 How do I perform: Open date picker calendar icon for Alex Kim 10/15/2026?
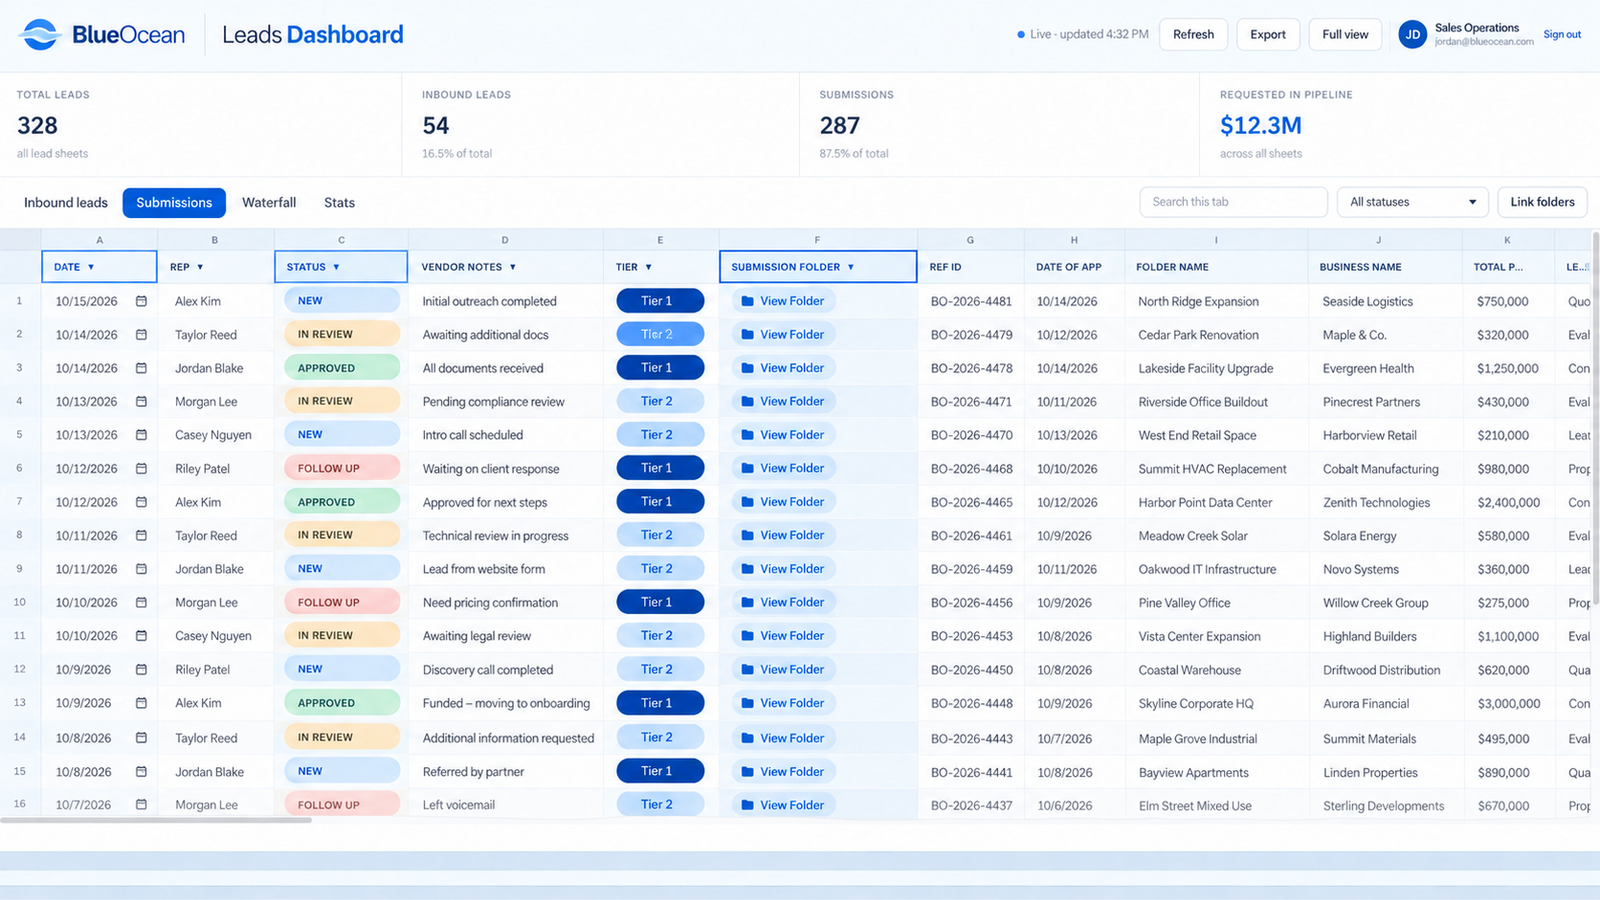[x=141, y=301]
